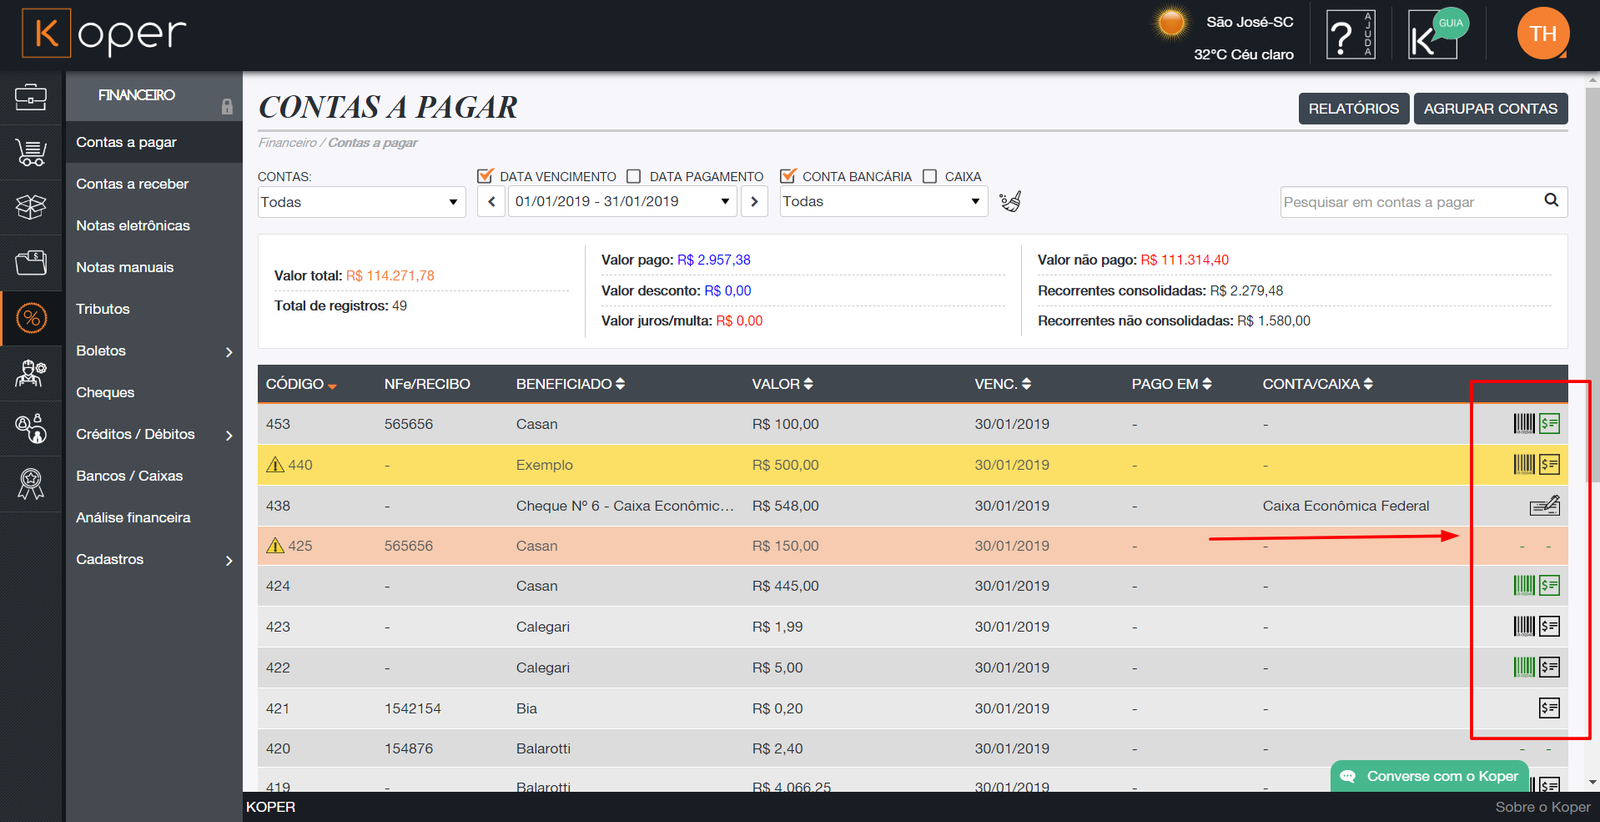The width and height of the screenshot is (1600, 822).
Task: Open the help question mark icon
Action: 1349,36
